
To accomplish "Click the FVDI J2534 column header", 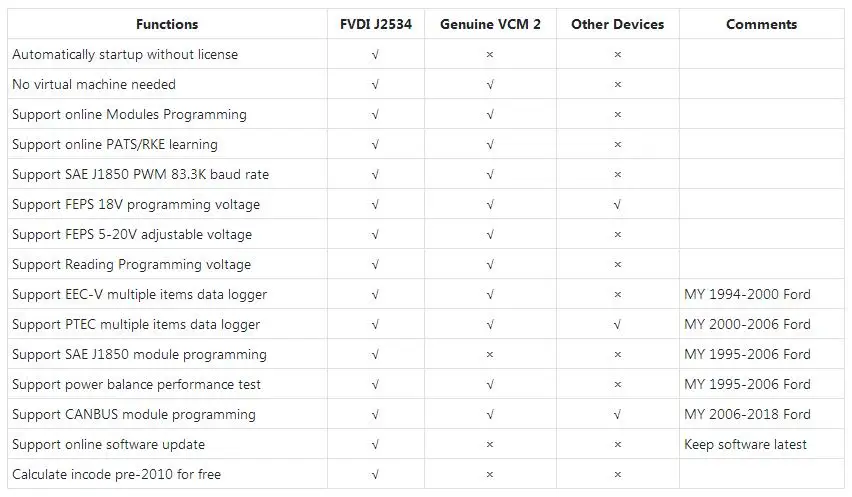I will [375, 24].
